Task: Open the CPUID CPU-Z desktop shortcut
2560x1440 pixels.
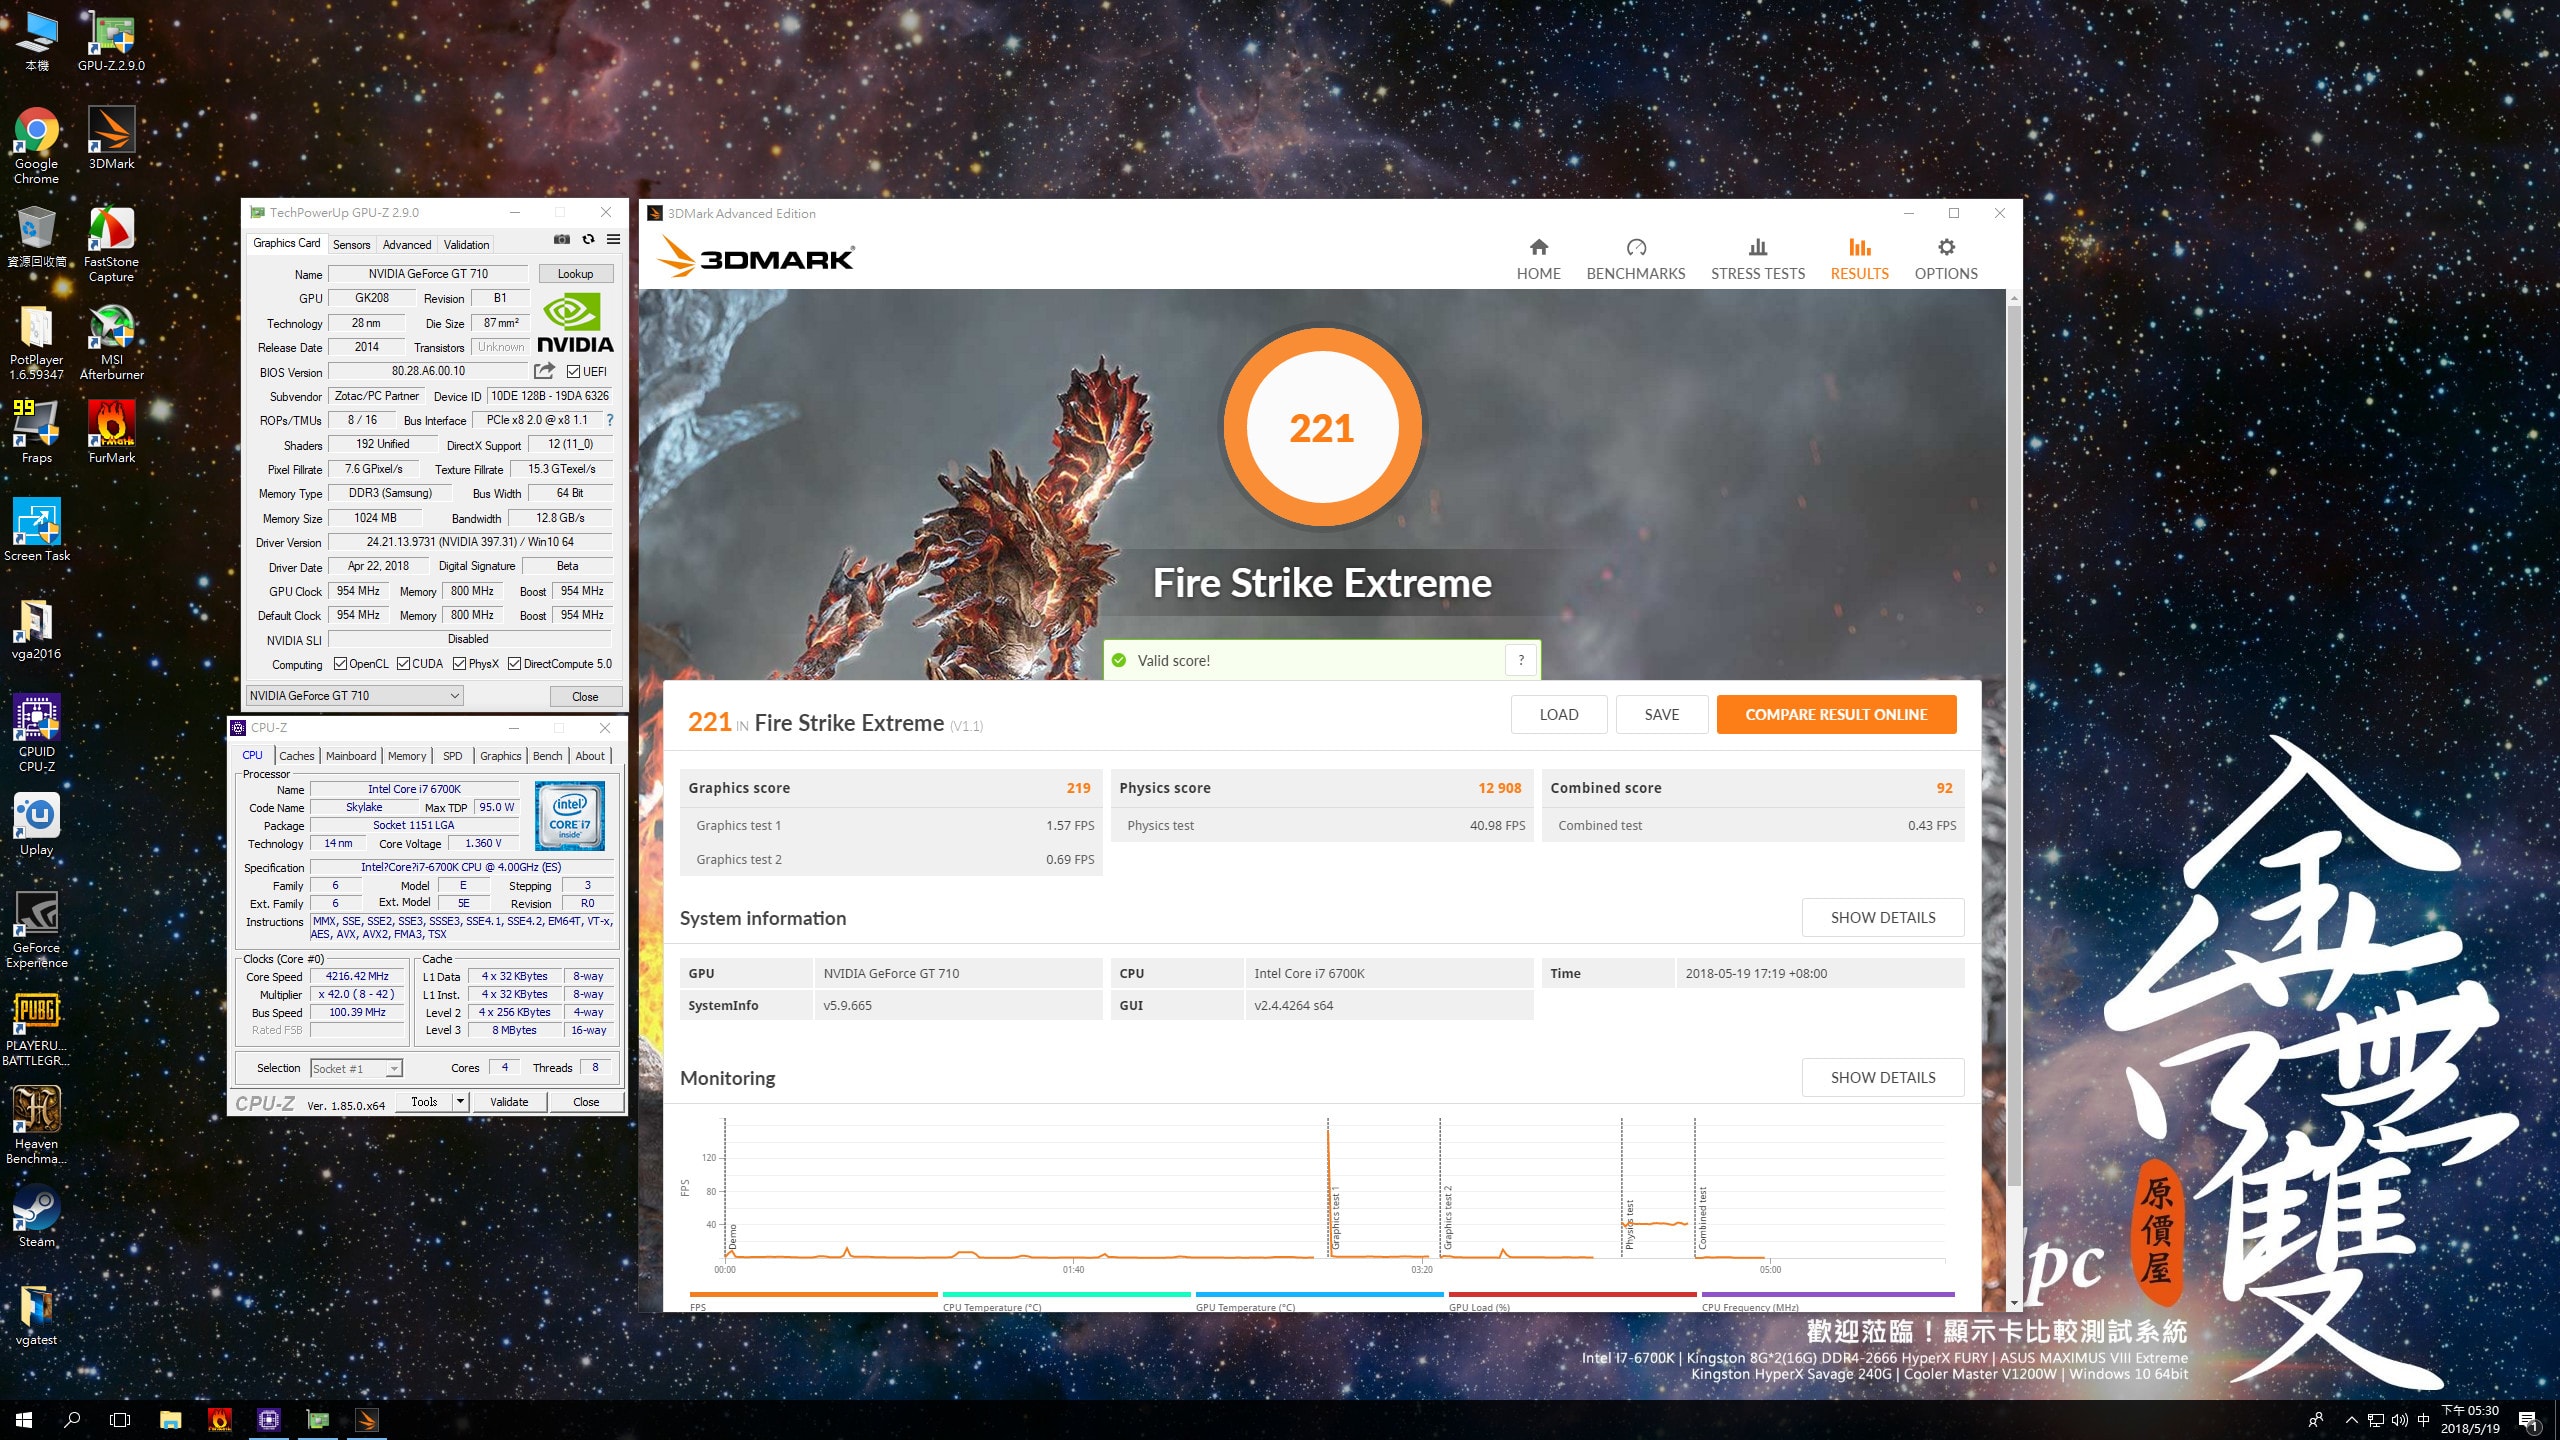Action: 36,733
